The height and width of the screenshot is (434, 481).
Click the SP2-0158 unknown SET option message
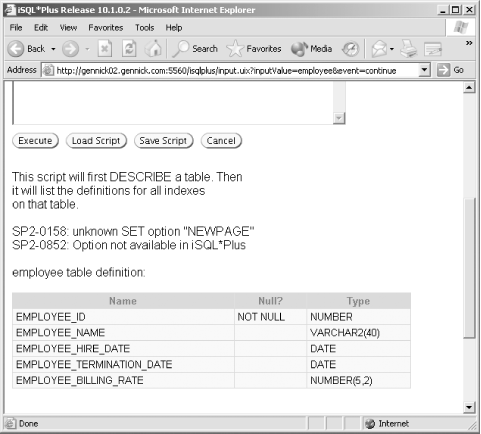point(133,231)
